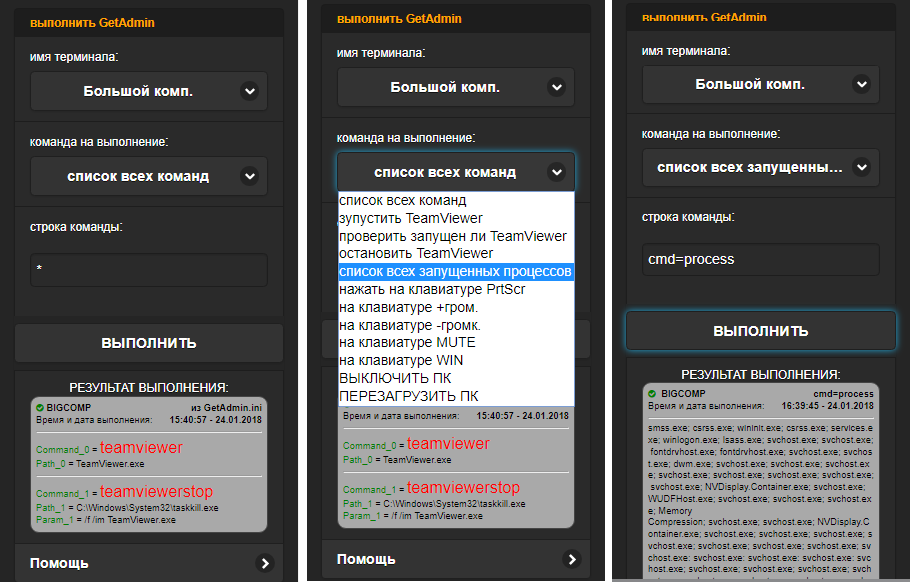This screenshot has height=582, width=911.
Task: Click red 'teamviewerstop' command in left result
Action: pyautogui.click(x=156, y=491)
